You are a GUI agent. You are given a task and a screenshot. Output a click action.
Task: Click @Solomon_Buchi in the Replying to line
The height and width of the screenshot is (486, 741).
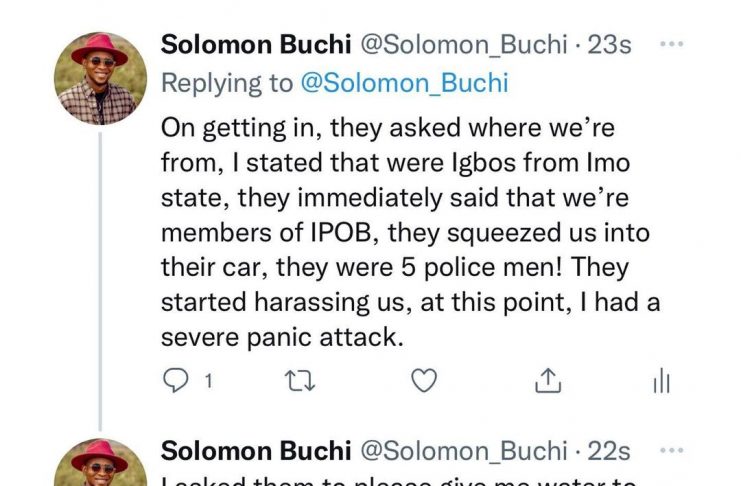point(404,84)
